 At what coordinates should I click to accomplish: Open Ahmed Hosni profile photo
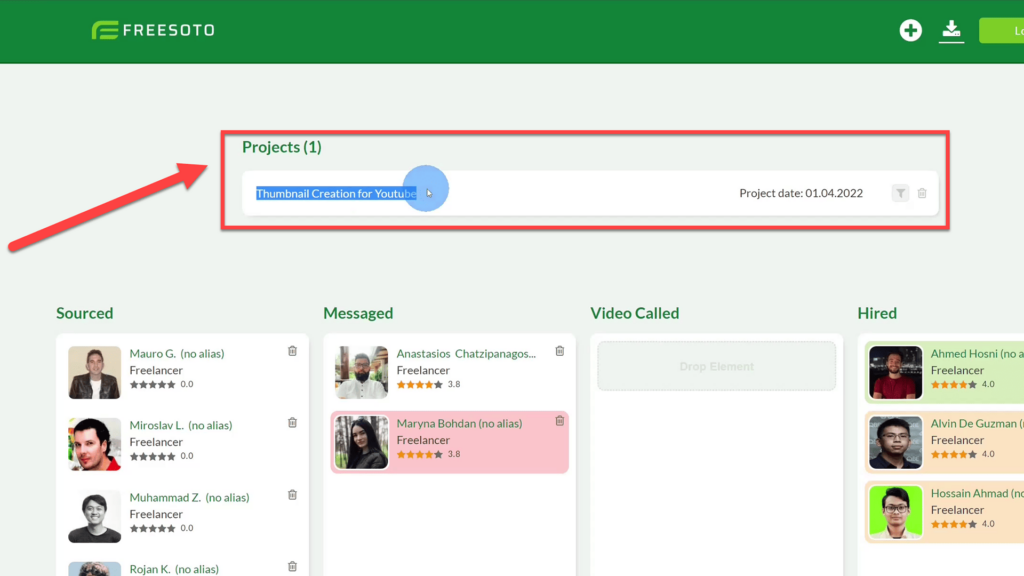click(895, 372)
